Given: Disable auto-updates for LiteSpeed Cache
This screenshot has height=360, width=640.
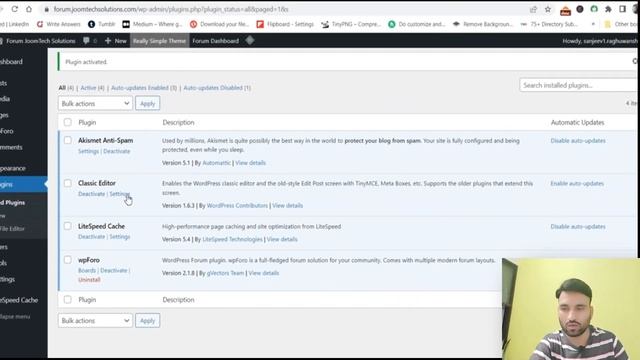Looking at the screenshot, I should (x=578, y=227).
